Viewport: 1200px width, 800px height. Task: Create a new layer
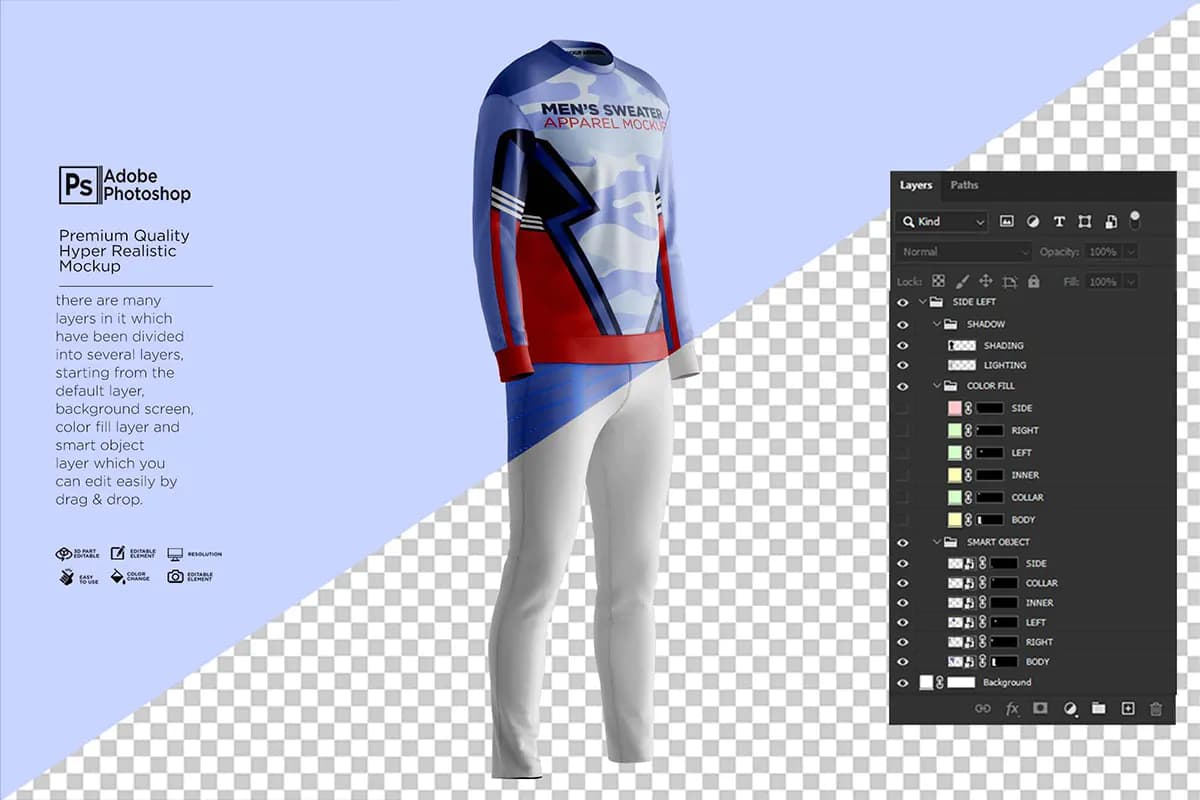(1128, 708)
